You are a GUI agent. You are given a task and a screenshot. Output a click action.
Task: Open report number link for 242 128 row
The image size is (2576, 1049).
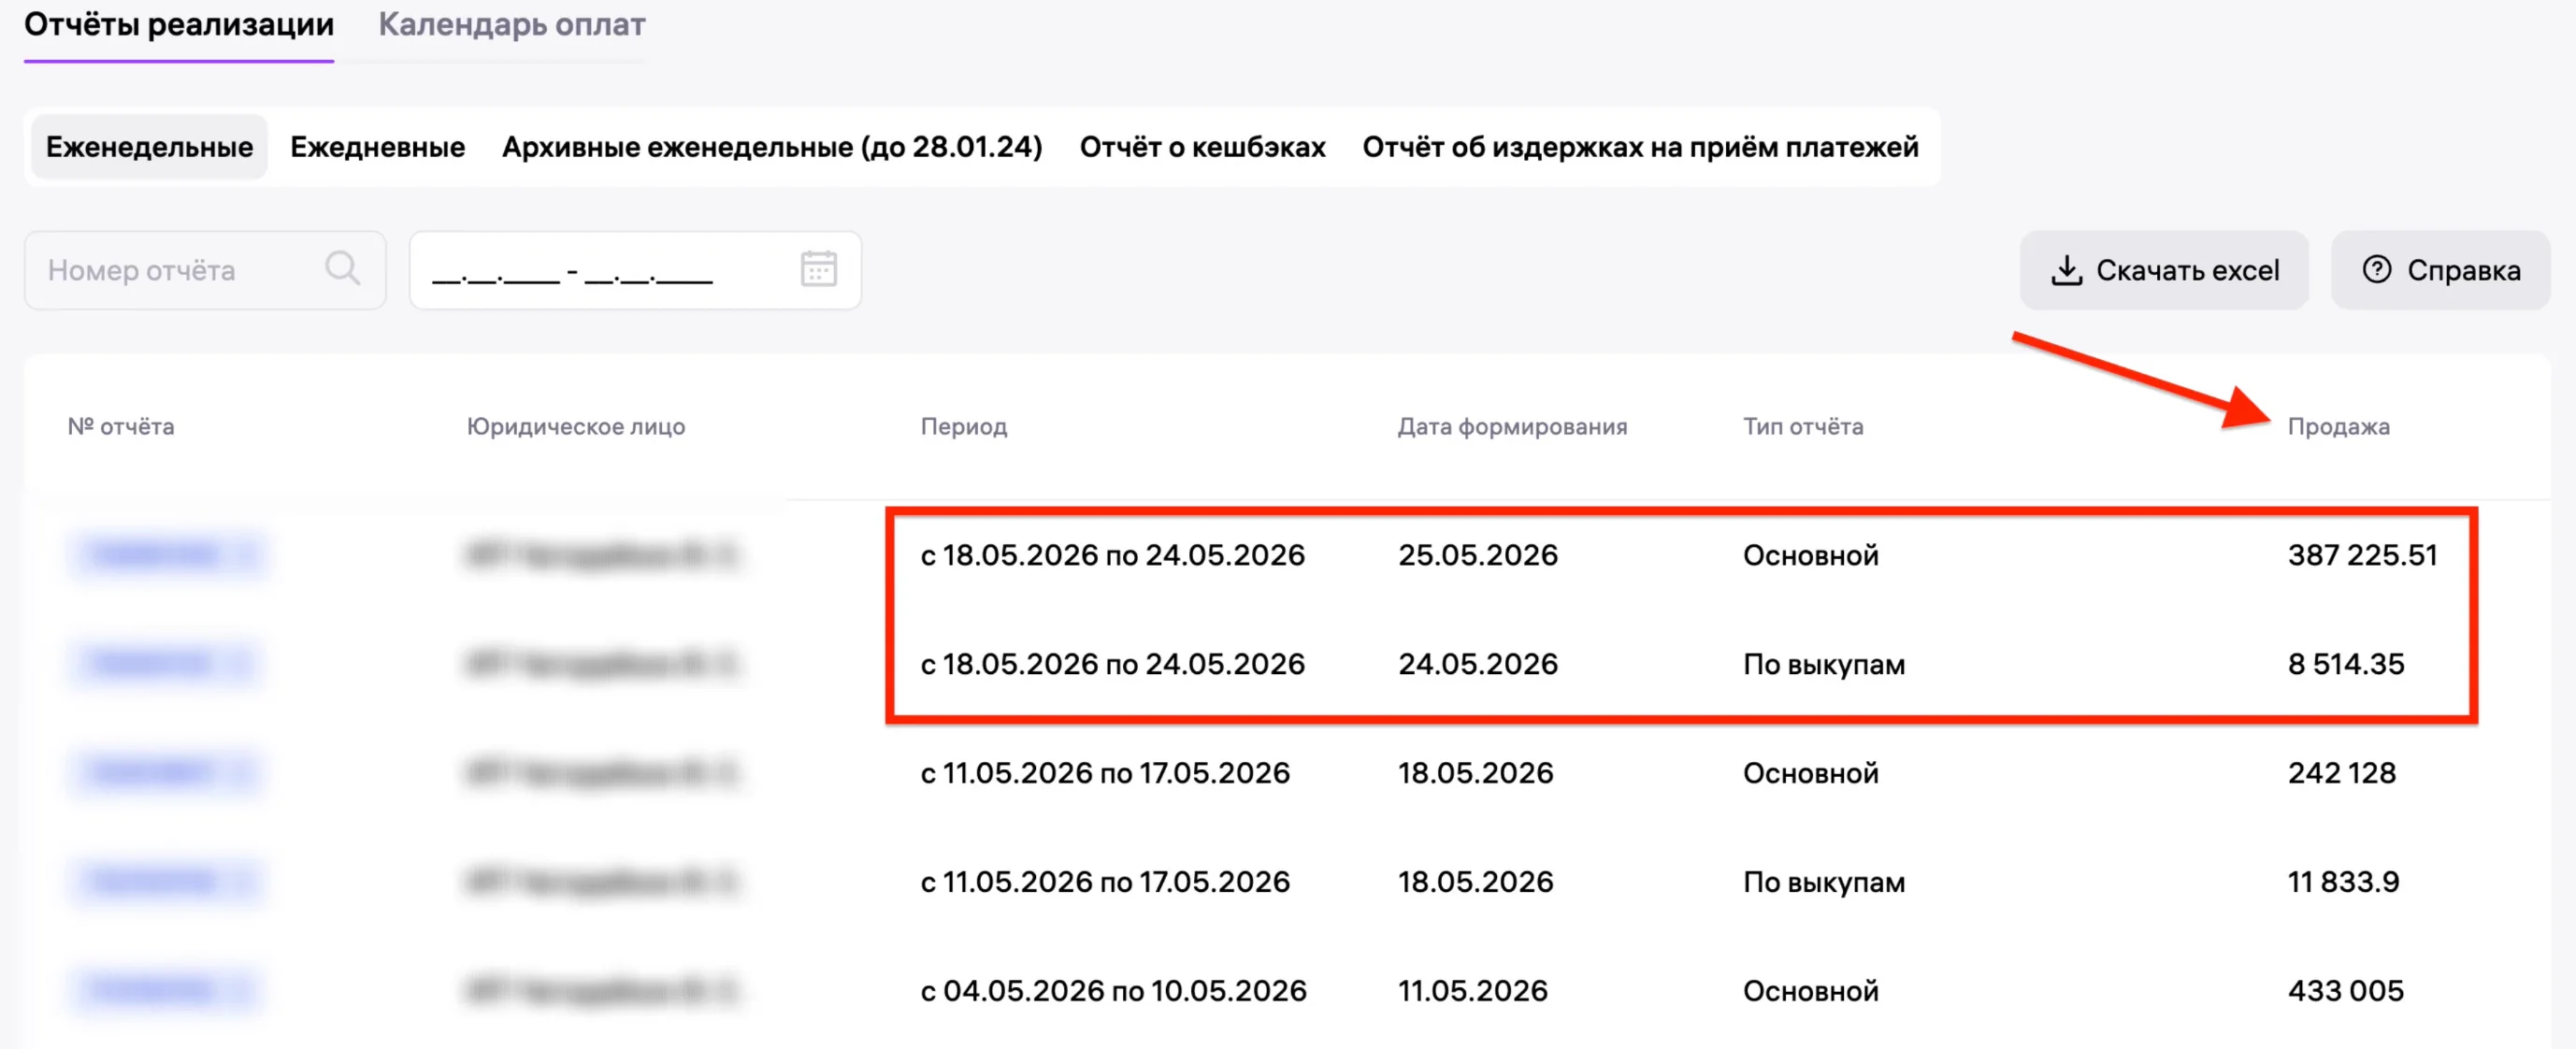click(165, 772)
